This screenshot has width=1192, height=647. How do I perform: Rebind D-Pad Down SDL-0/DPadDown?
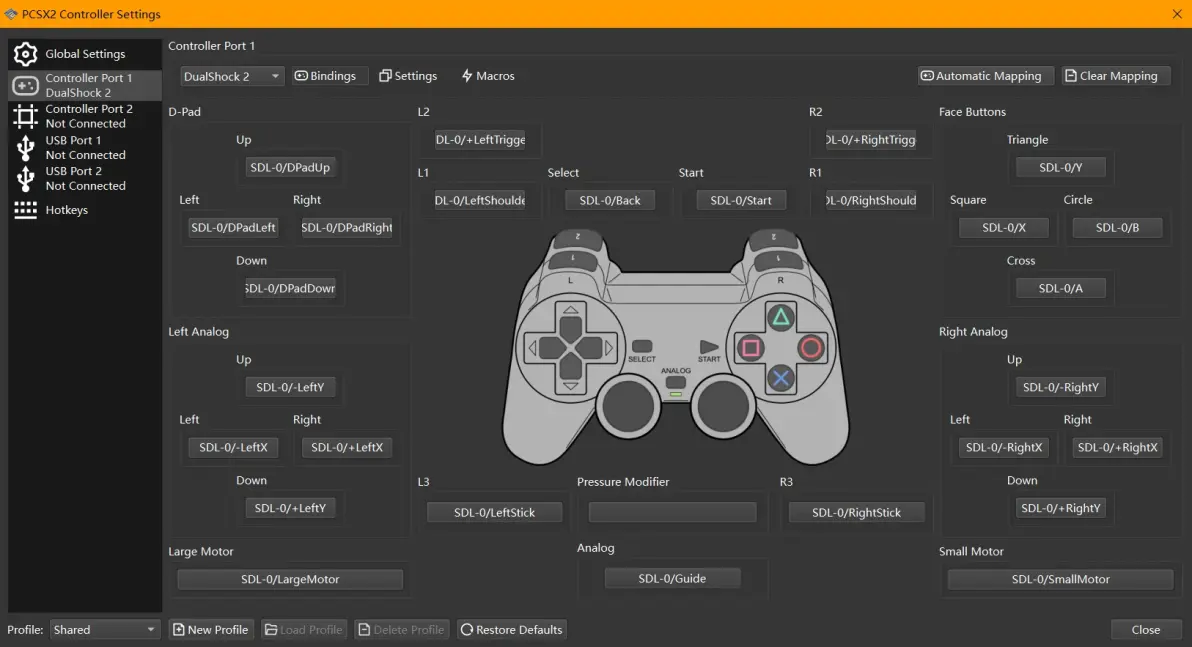[290, 288]
